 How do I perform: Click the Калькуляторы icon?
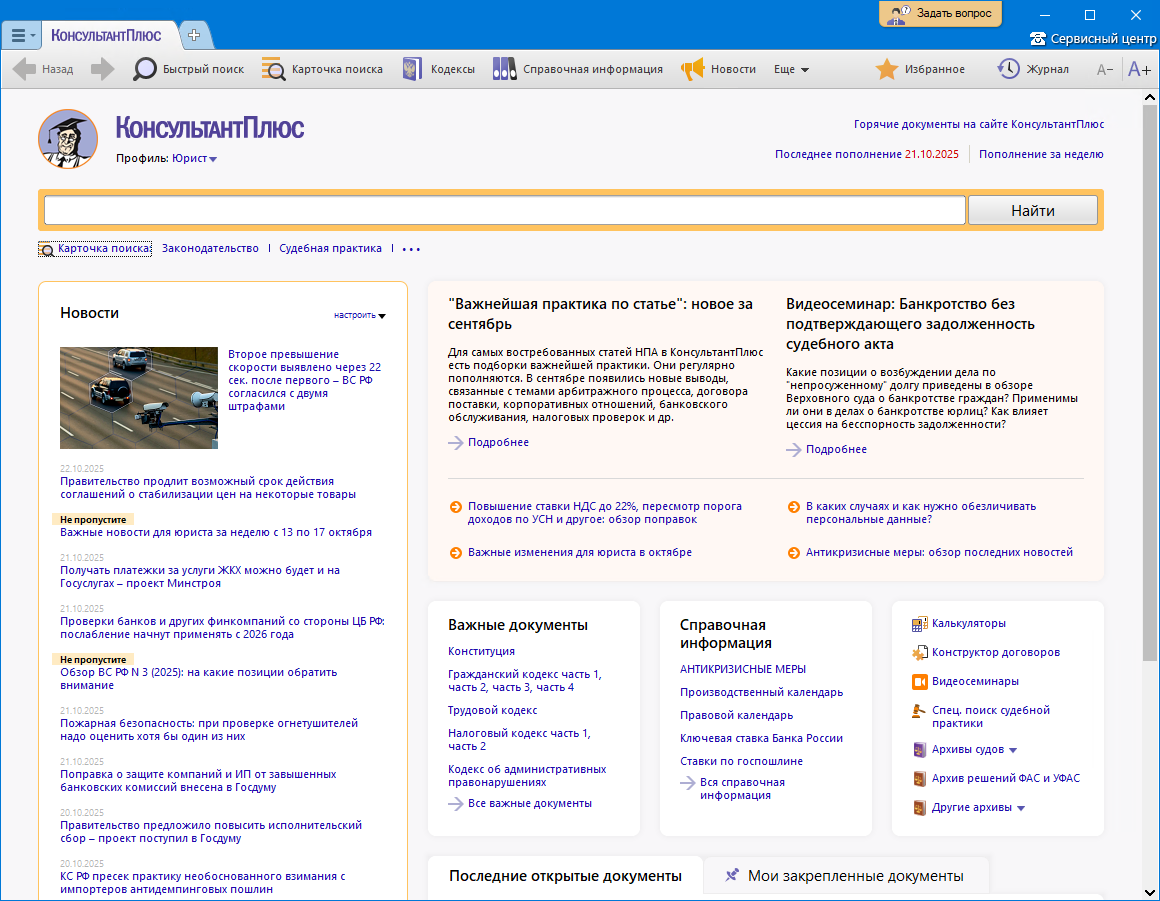click(x=920, y=624)
